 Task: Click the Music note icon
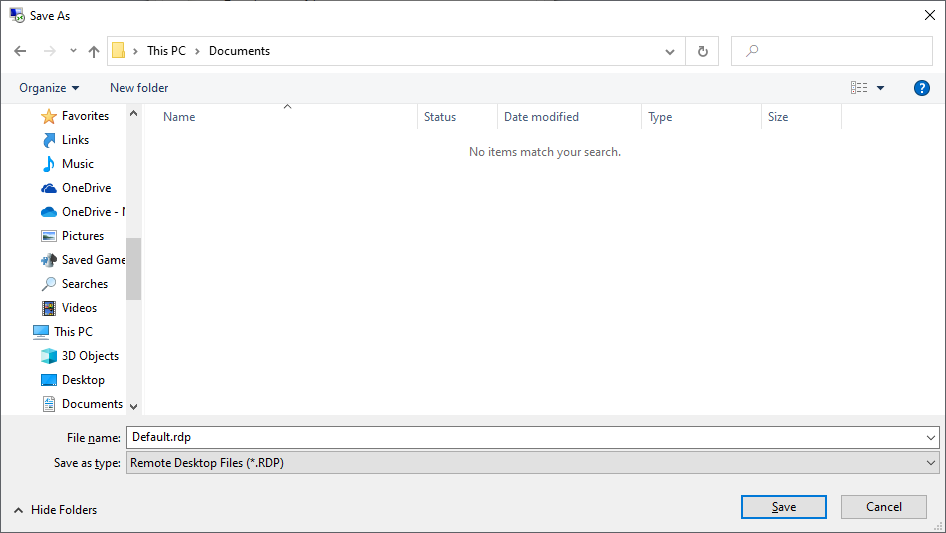(x=49, y=164)
